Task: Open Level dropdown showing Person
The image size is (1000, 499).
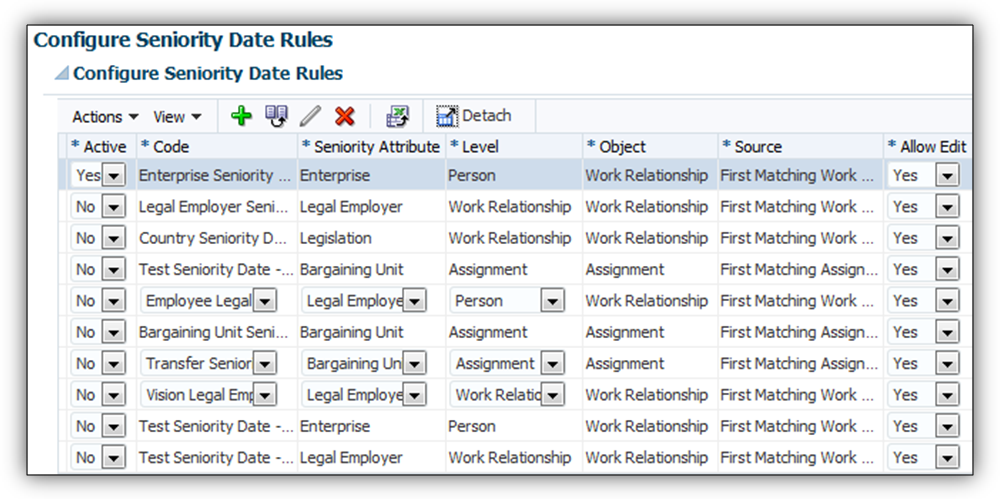Action: coord(551,301)
